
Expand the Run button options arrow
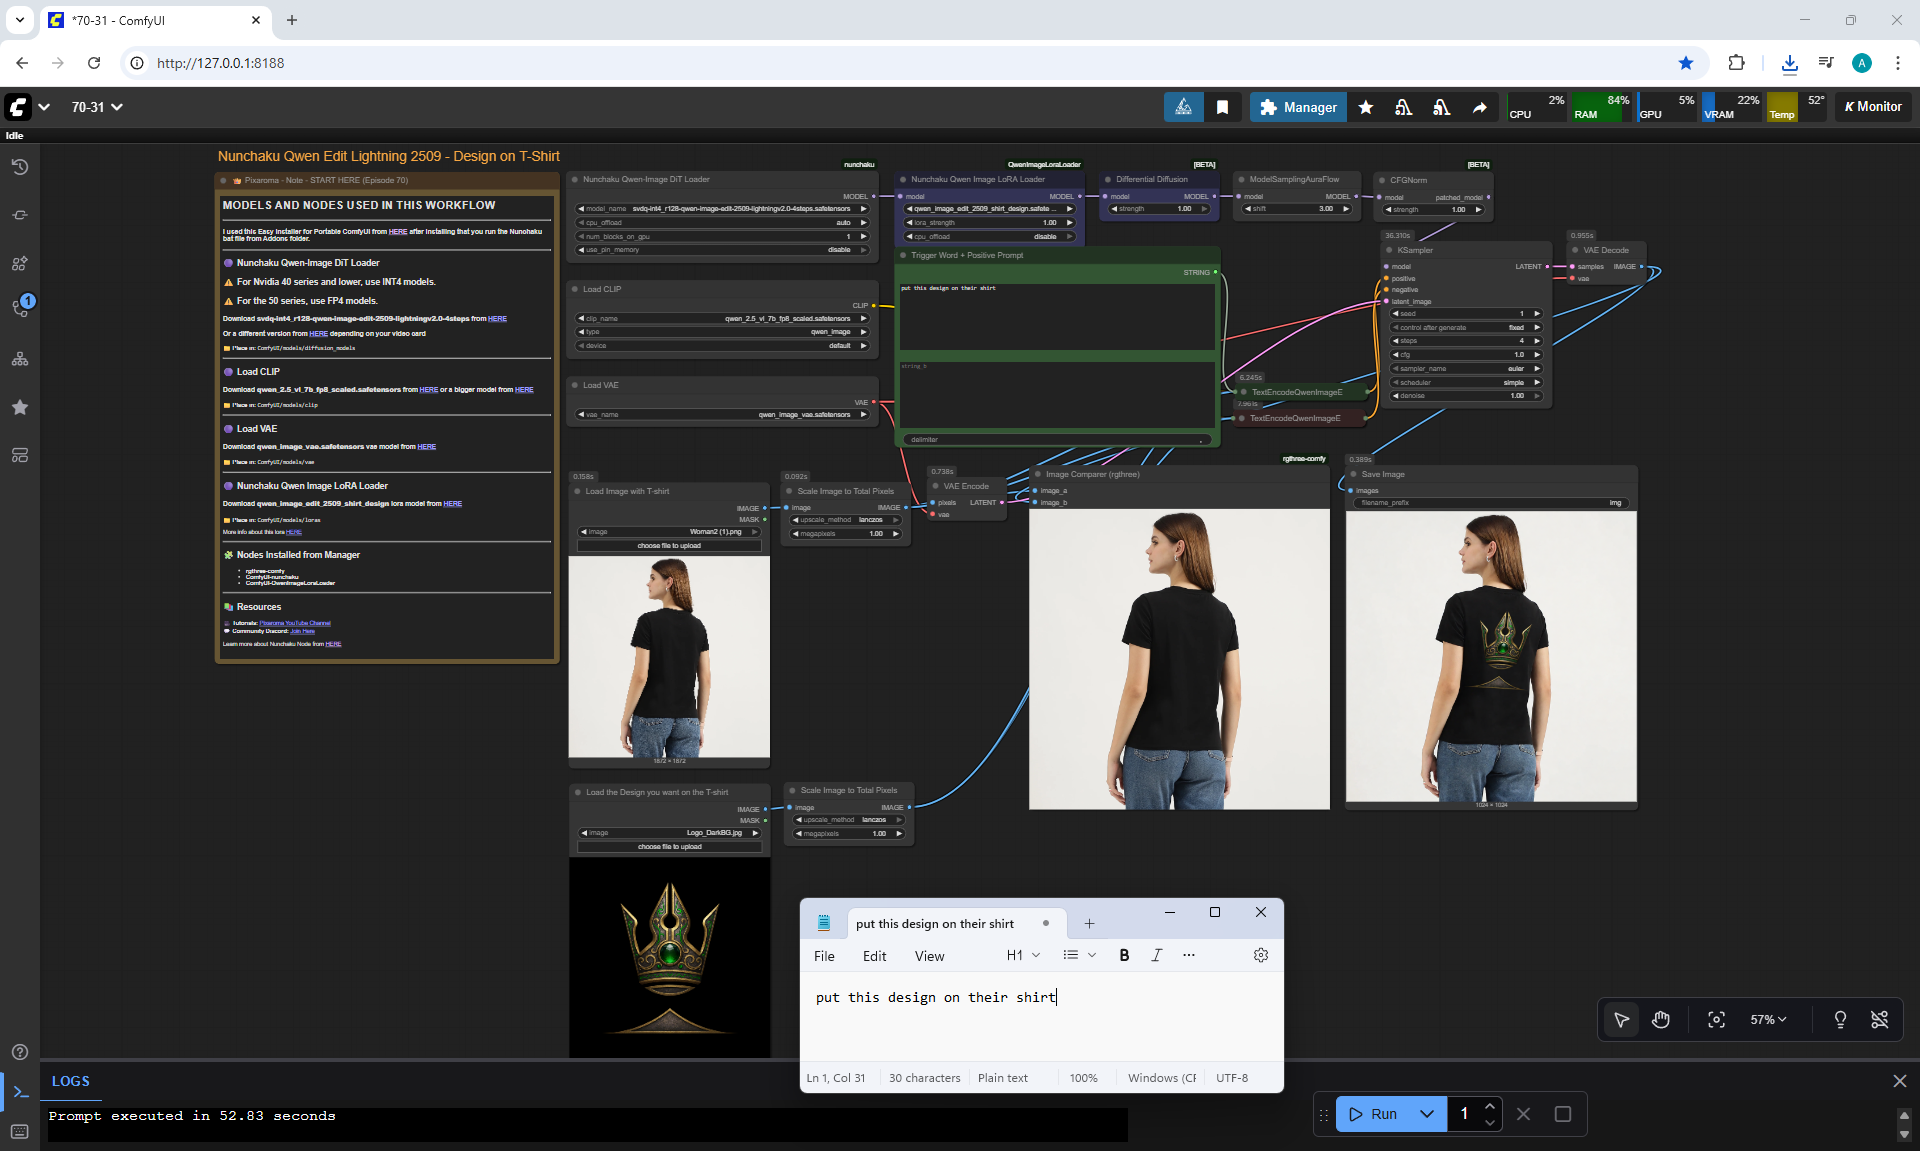[x=1427, y=1114]
